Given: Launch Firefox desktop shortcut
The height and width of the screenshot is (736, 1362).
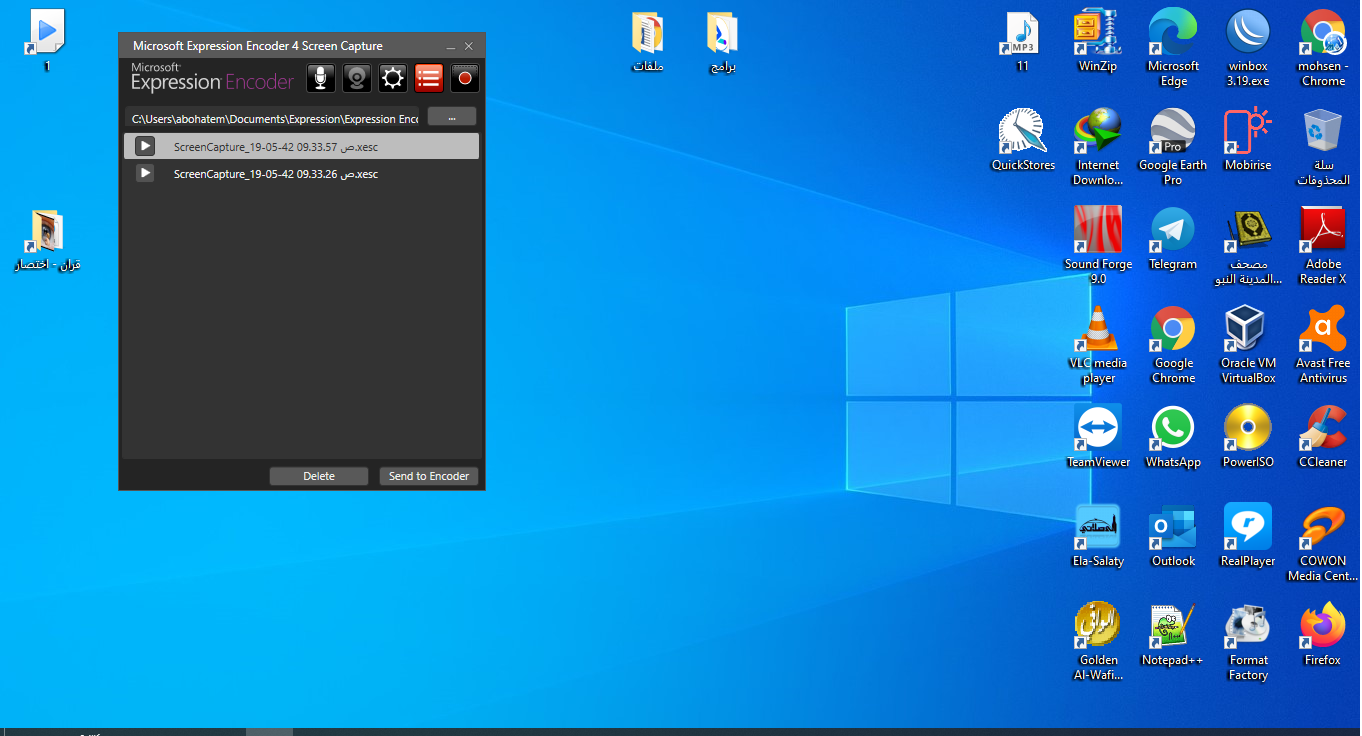Looking at the screenshot, I should pos(1323,634).
